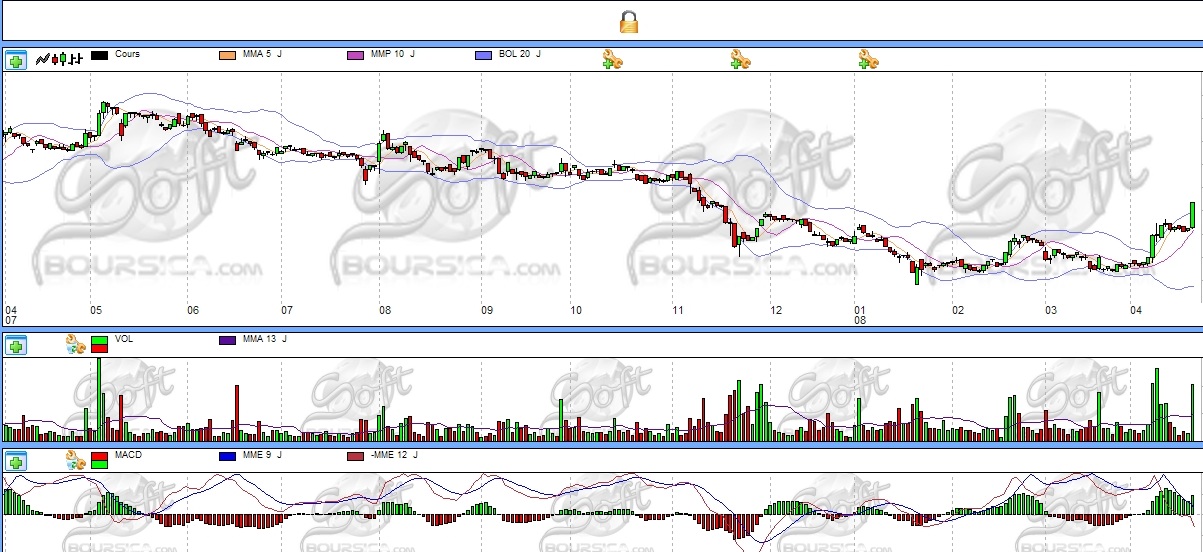Viewport: 1203px width, 552px height.
Task: Click the first wrench icon right of BOL 20
Action: coord(612,60)
